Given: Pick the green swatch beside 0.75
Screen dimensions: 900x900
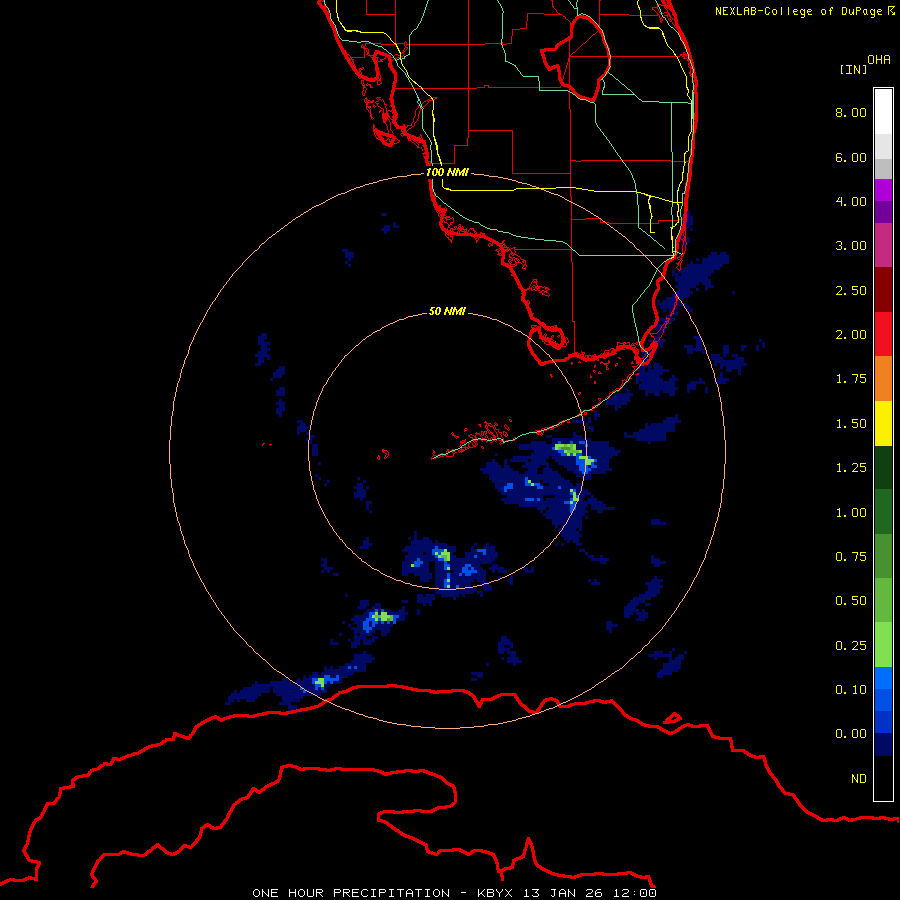Looking at the screenshot, I should tap(883, 556).
